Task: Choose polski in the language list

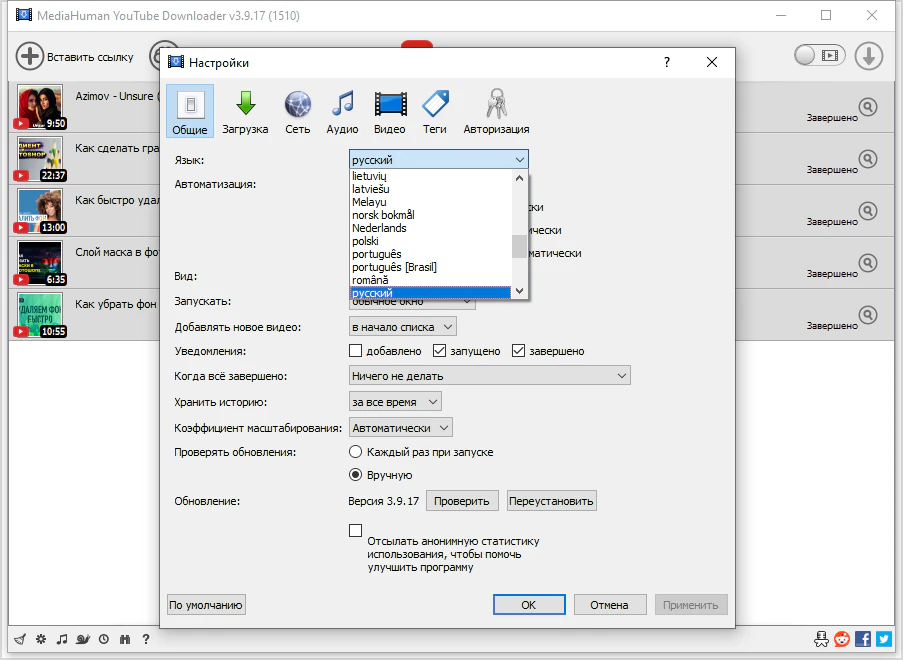Action: pos(366,241)
